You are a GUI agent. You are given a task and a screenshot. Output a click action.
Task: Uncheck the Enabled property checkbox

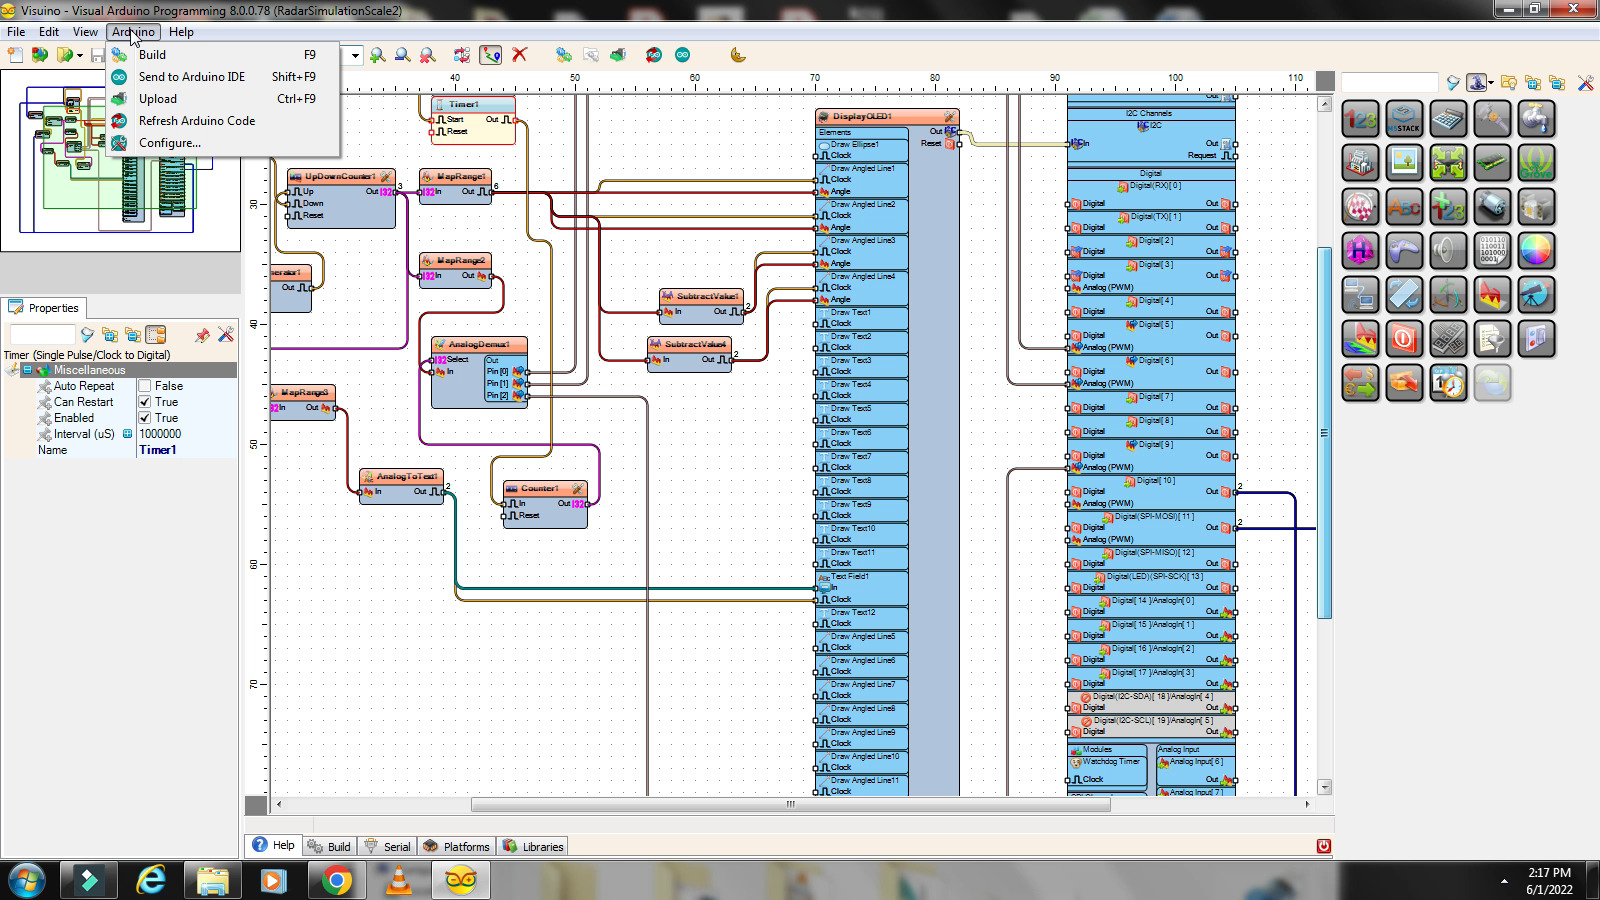(145, 418)
